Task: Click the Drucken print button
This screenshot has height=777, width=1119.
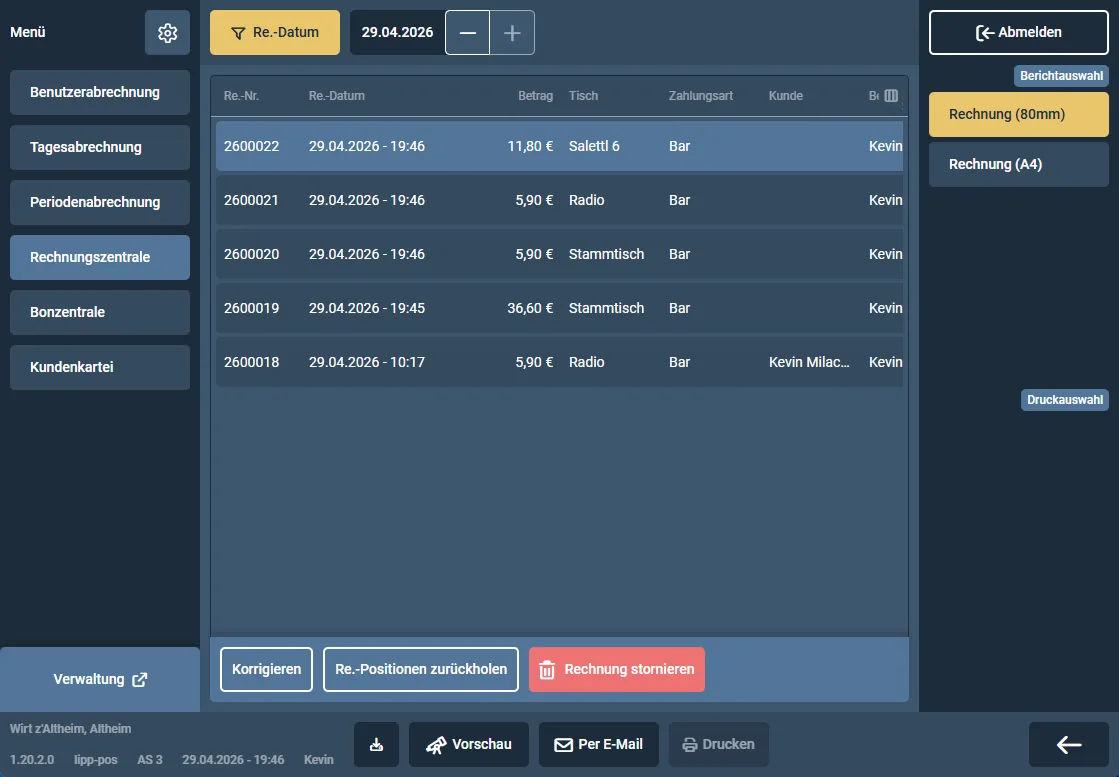Action: (719, 744)
